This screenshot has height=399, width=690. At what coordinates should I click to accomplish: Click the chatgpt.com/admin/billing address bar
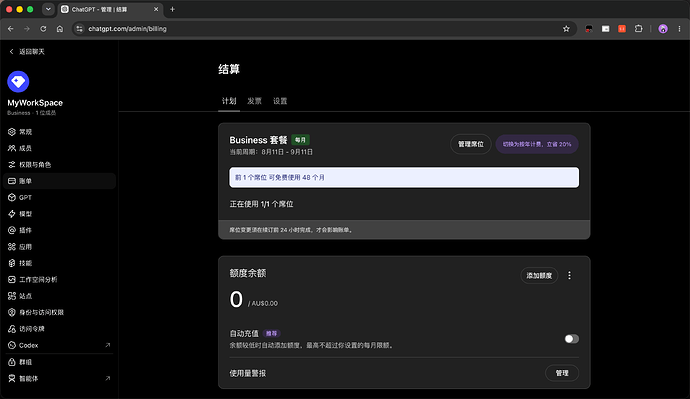(323, 29)
